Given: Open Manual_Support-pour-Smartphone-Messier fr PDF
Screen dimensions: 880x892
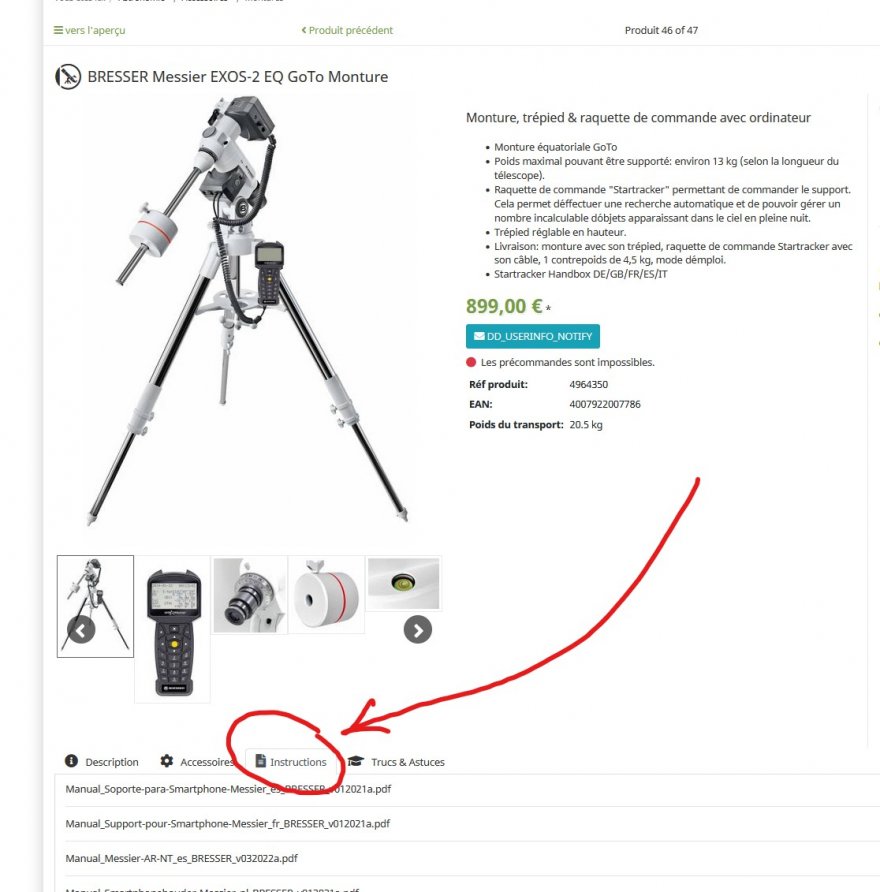Looking at the screenshot, I should click(x=228, y=824).
